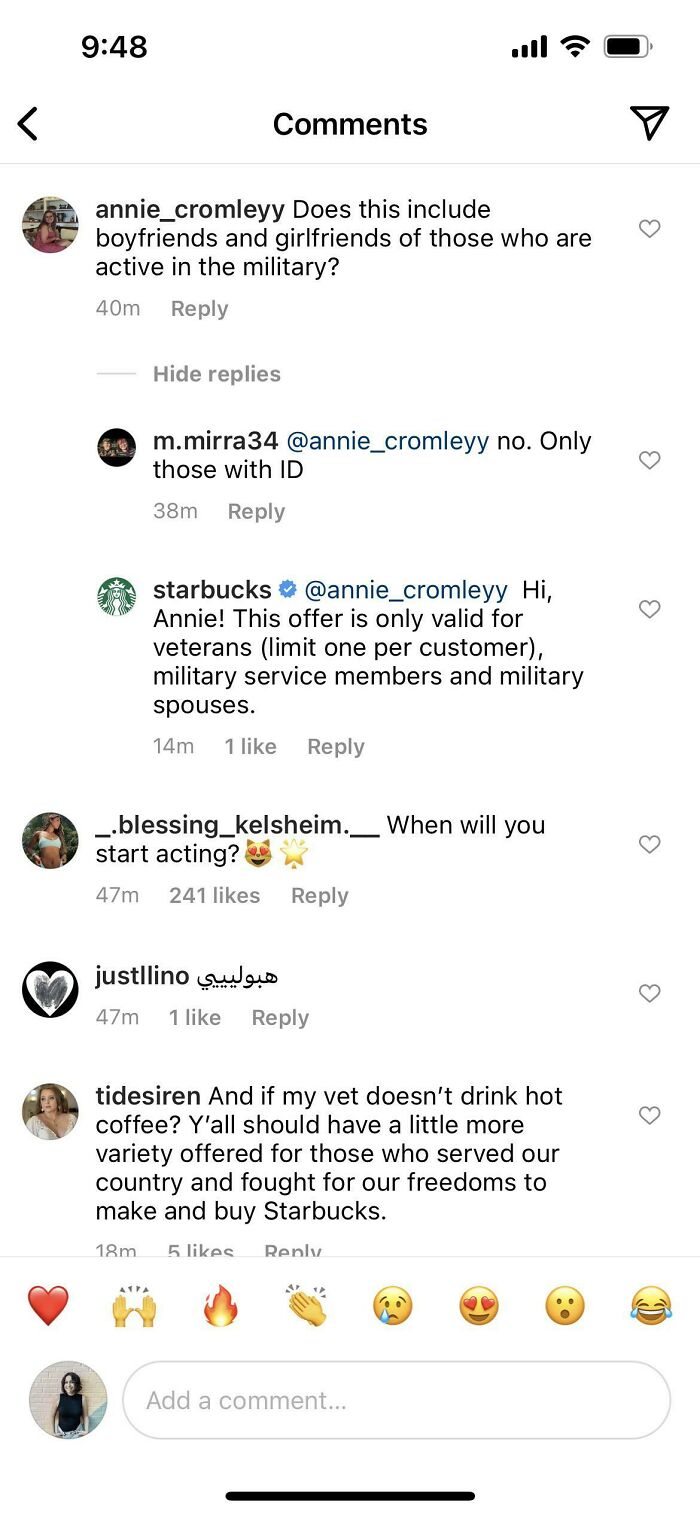The height and width of the screenshot is (1515, 700).
Task: Reply to the starbucks comment
Action: (x=335, y=746)
